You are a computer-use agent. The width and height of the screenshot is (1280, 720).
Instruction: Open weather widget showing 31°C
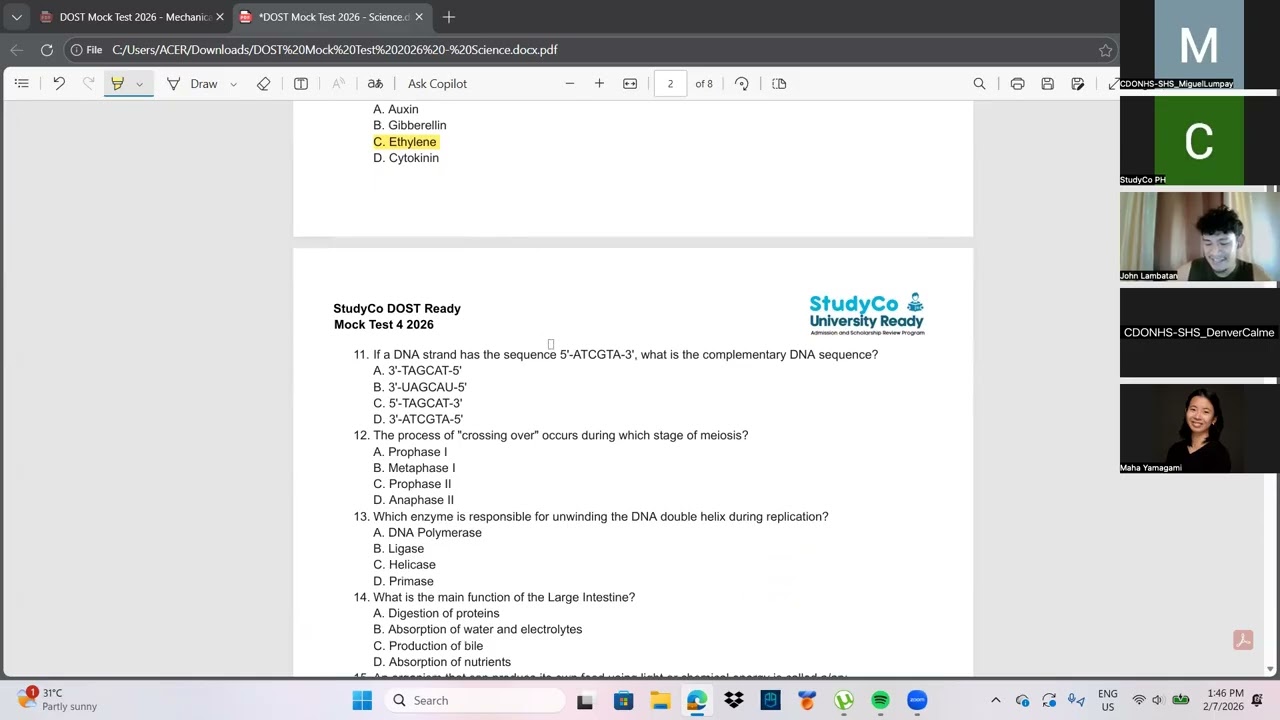pyautogui.click(x=58, y=700)
